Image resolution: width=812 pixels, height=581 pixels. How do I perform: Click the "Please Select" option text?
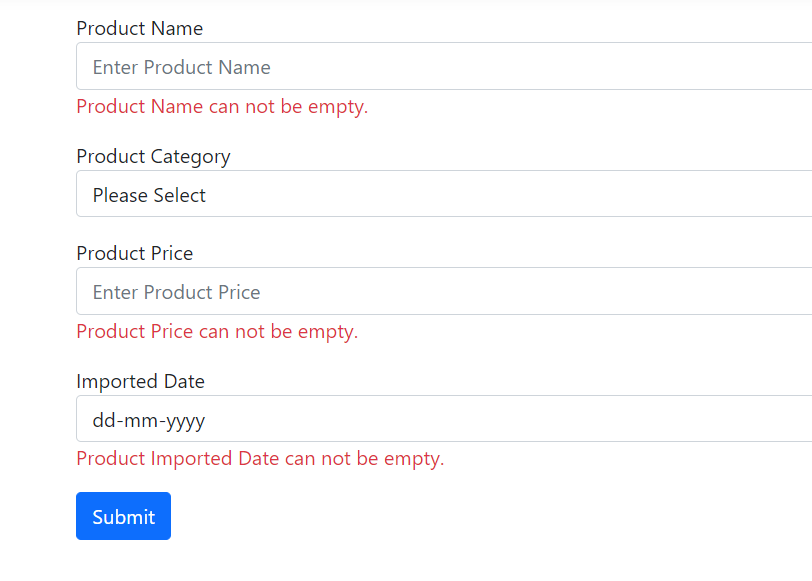pos(149,195)
